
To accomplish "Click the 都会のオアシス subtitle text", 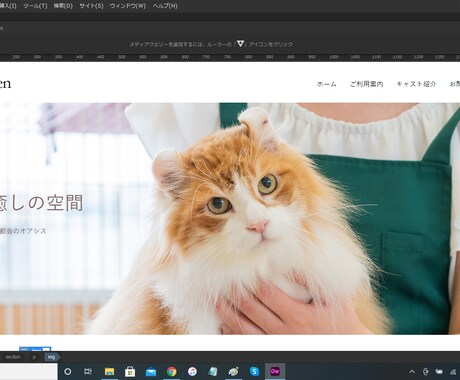I will coord(23,231).
